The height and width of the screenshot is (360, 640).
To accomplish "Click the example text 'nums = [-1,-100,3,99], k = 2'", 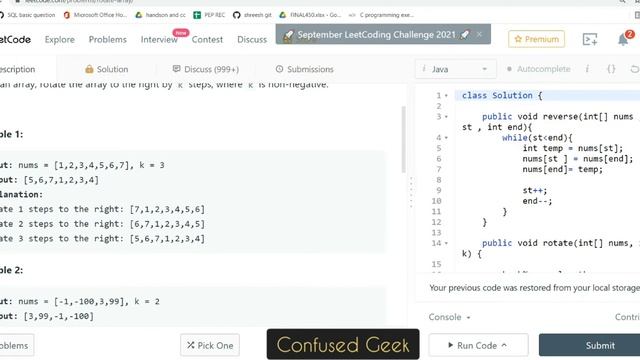I will (89, 302).
